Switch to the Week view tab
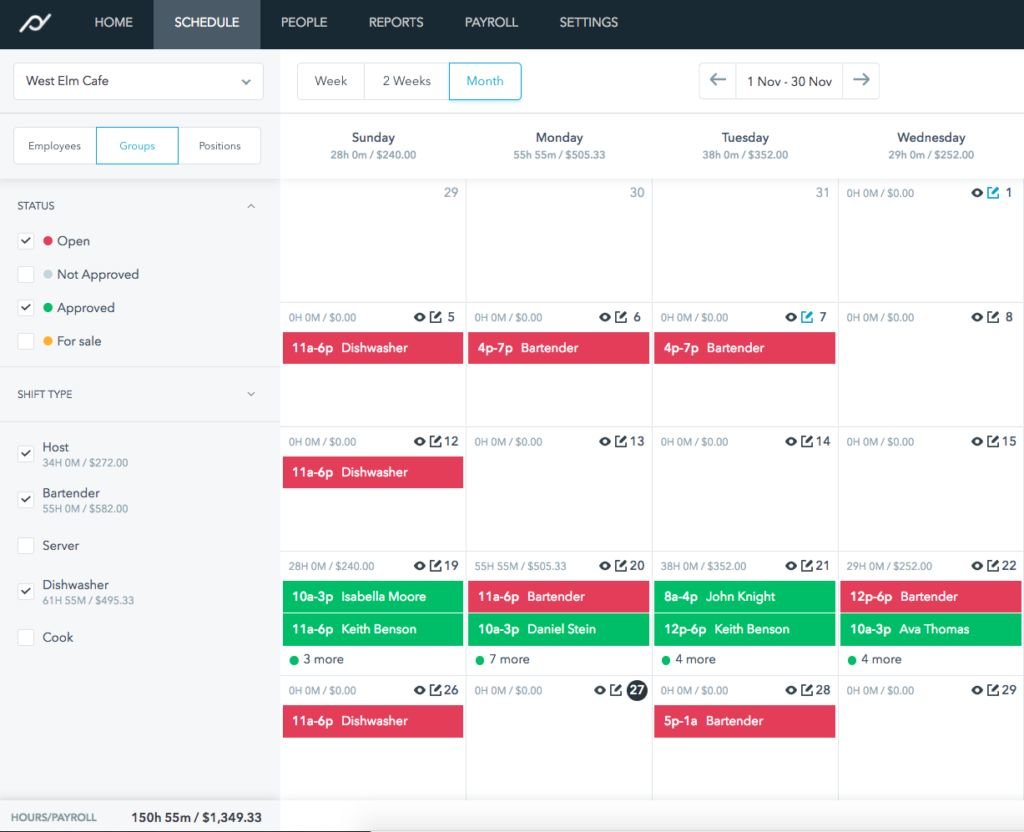The image size is (1024, 832). coord(331,81)
